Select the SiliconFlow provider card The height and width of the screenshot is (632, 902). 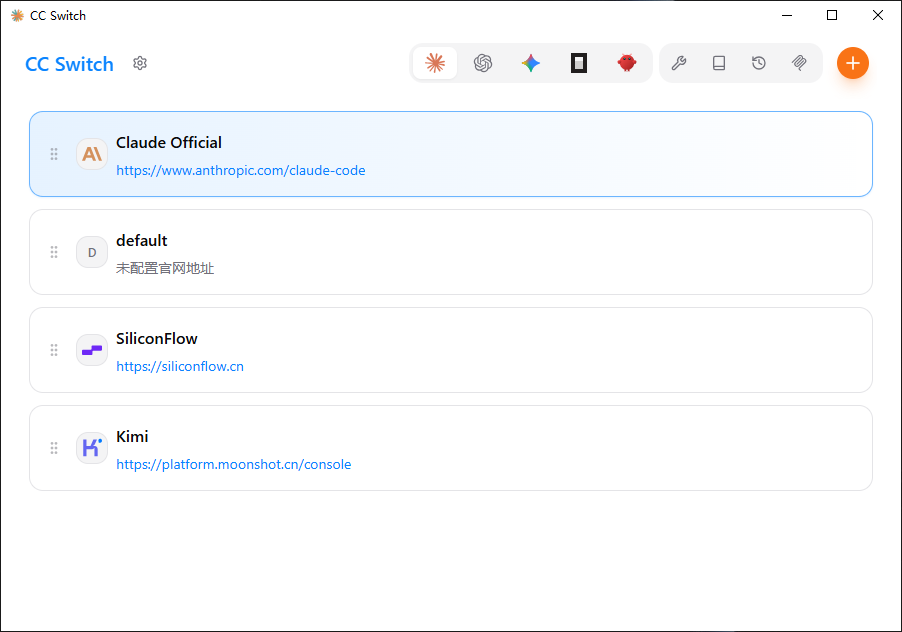451,350
